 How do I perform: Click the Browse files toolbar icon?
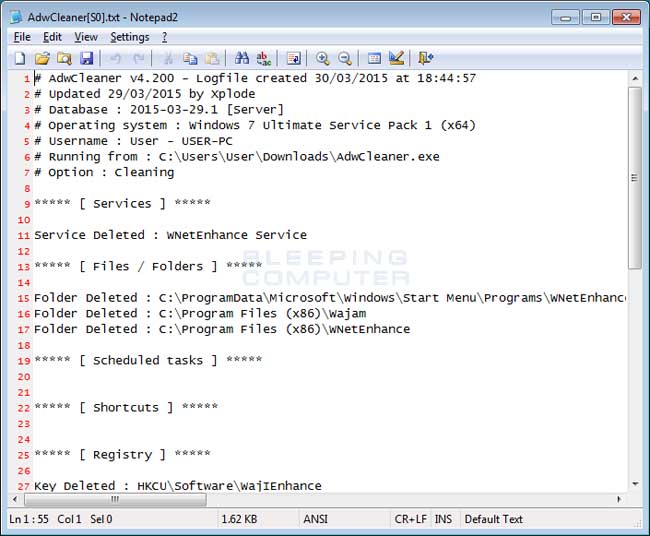pyautogui.click(x=64, y=59)
